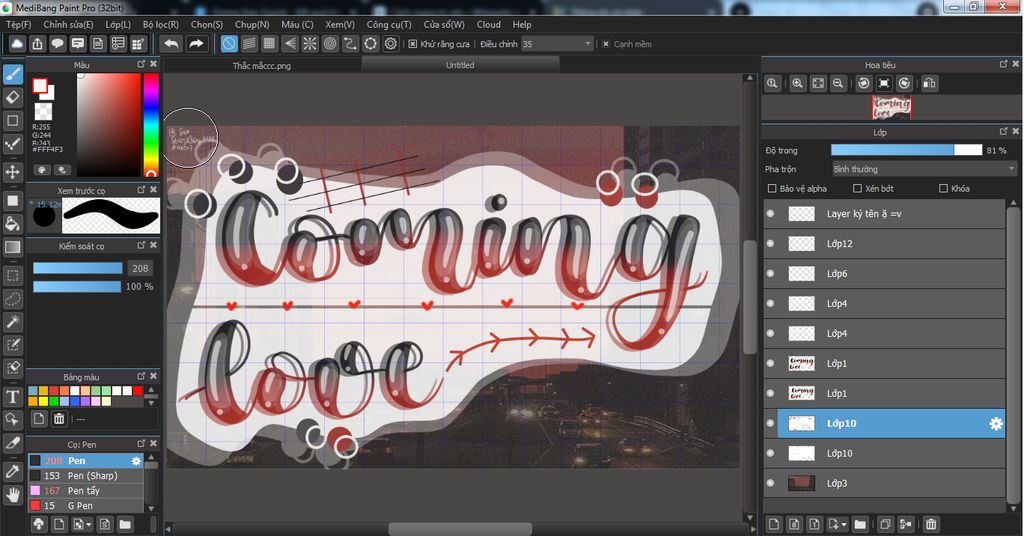Screen dimensions: 1024x536
Task: Select the Bucket fill tool
Action: (x=13, y=224)
